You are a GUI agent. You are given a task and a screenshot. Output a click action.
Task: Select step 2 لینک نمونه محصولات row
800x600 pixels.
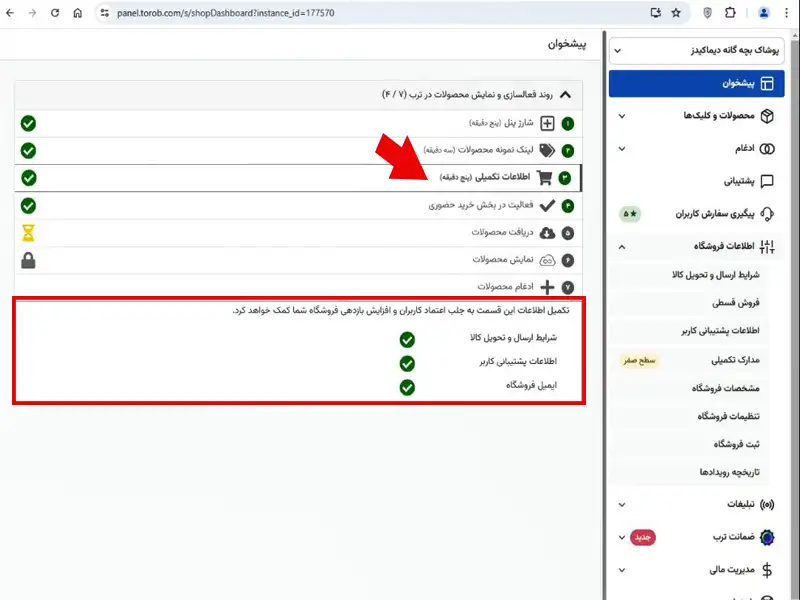click(x=298, y=151)
